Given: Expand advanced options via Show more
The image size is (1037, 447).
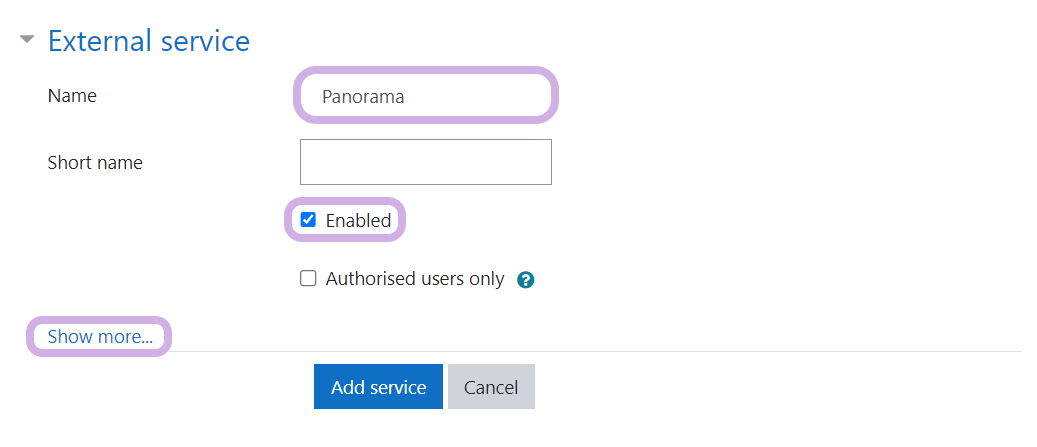Looking at the screenshot, I should tap(100, 337).
